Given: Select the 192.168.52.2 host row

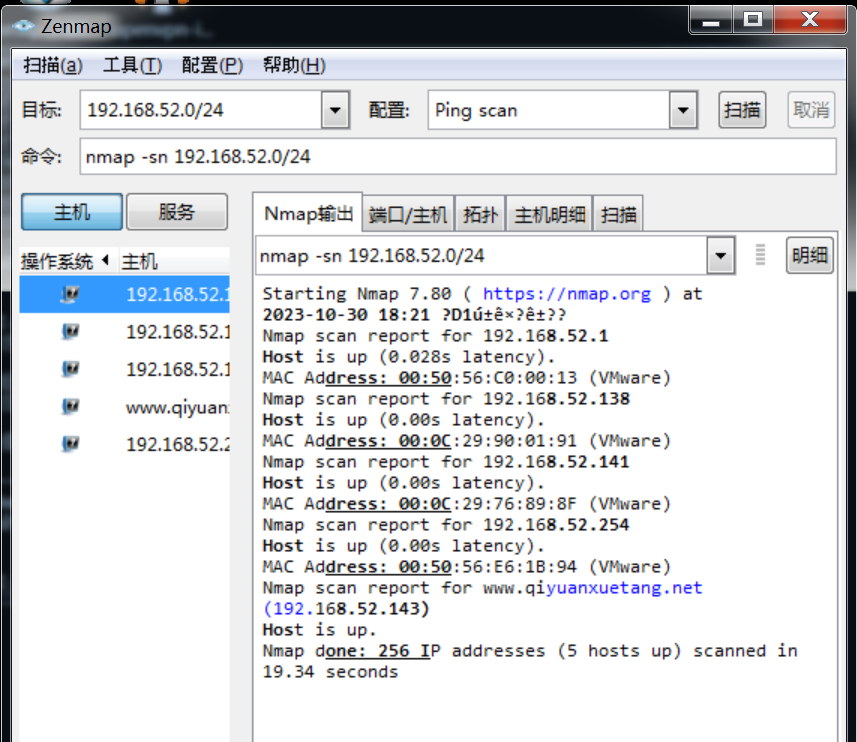Looking at the screenshot, I should pyautogui.click(x=125, y=444).
